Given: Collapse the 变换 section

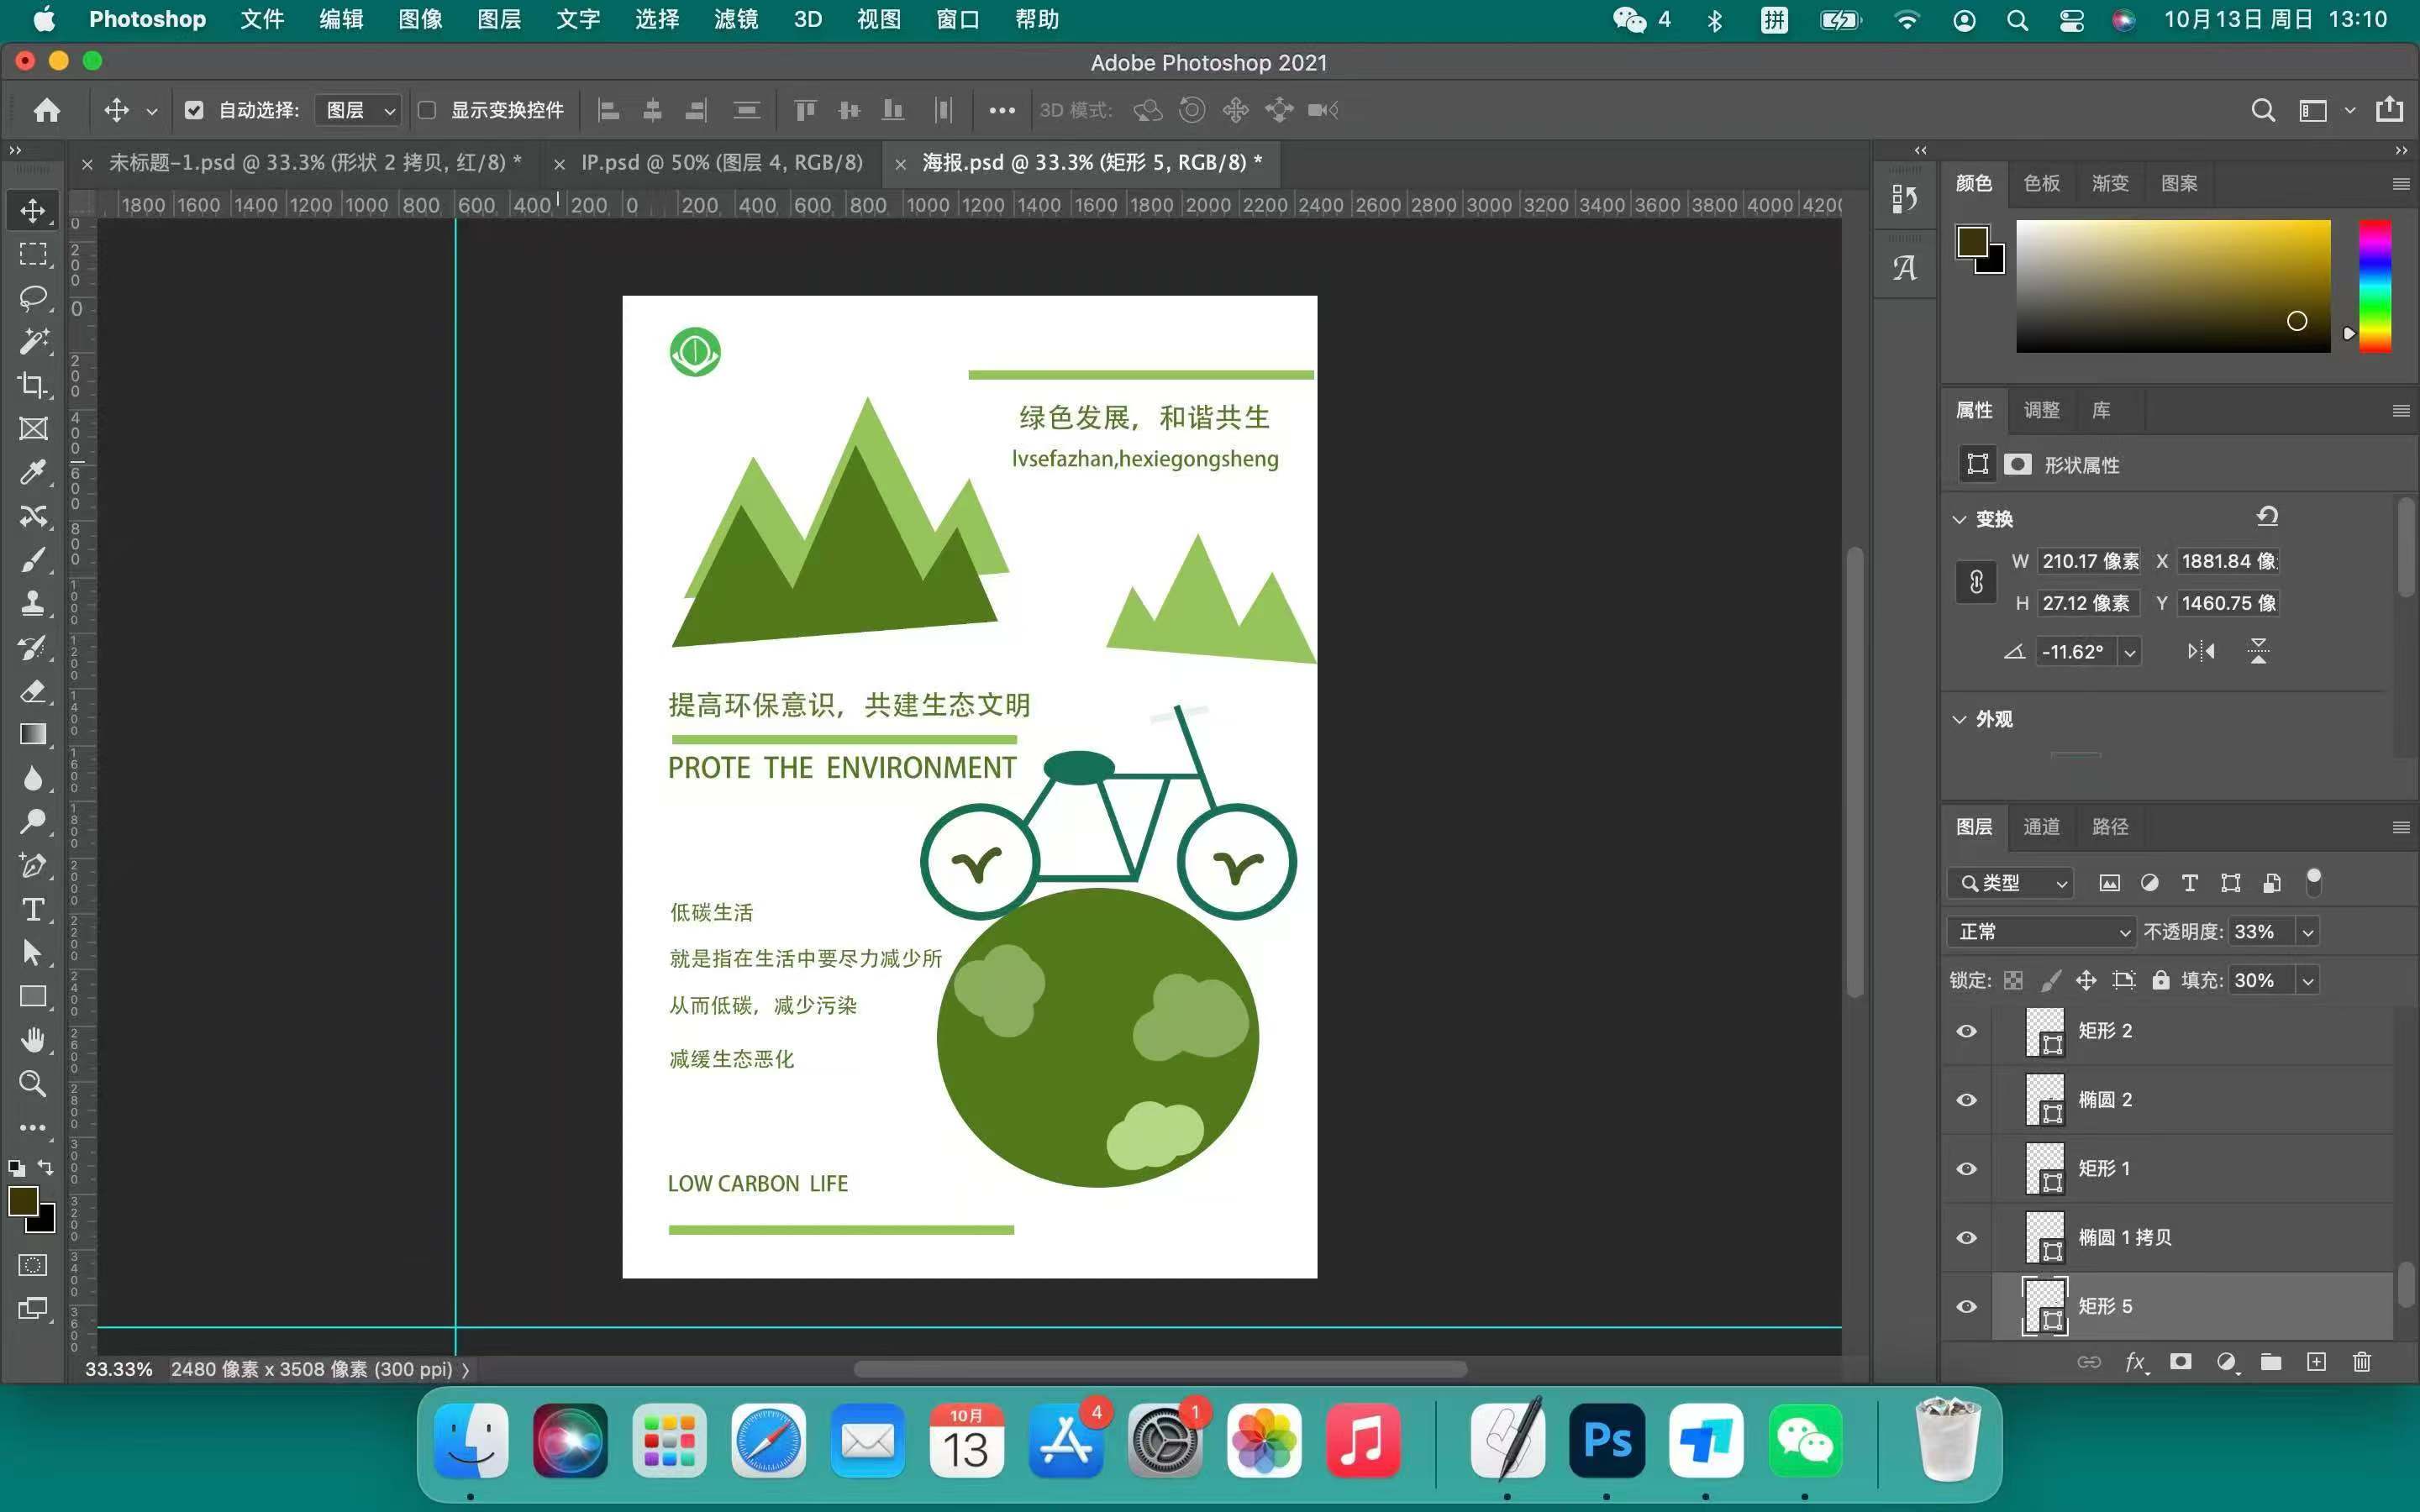Looking at the screenshot, I should coord(1959,519).
